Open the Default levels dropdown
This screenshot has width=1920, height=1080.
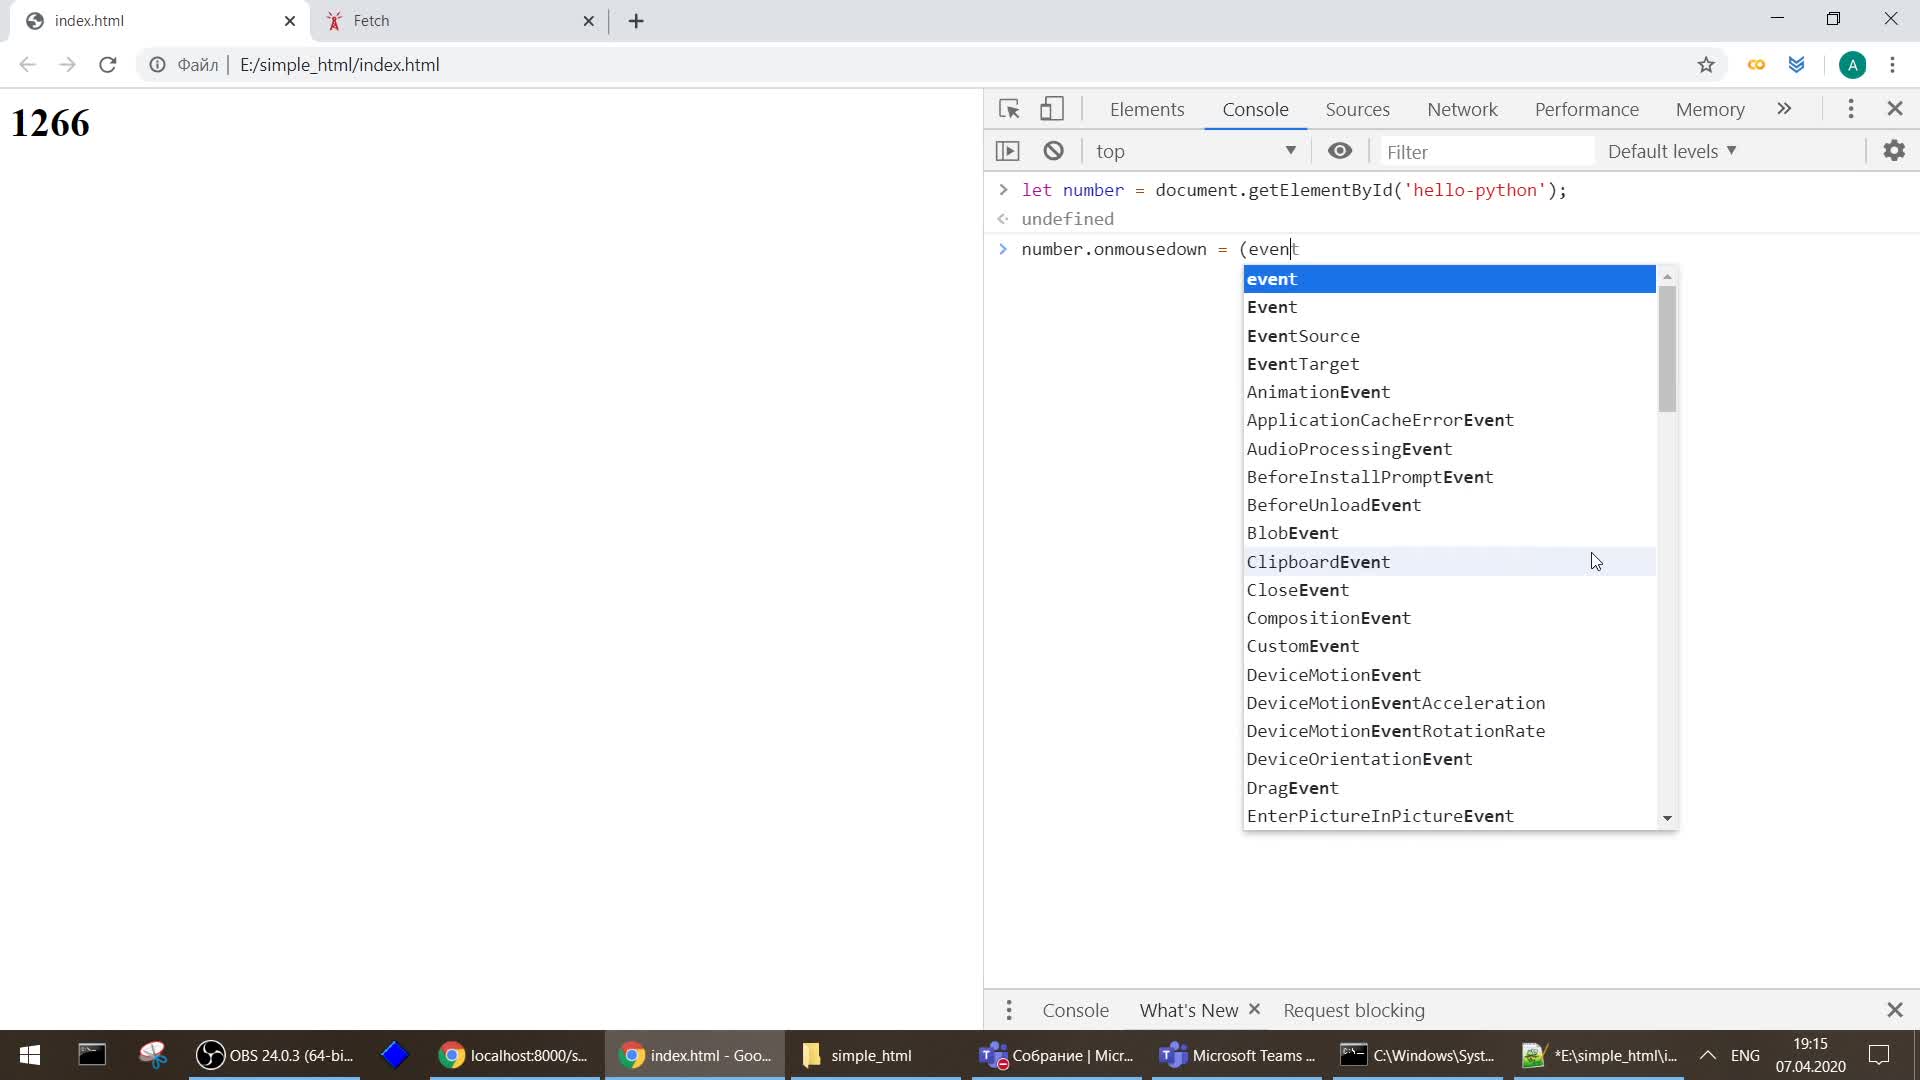[1671, 151]
